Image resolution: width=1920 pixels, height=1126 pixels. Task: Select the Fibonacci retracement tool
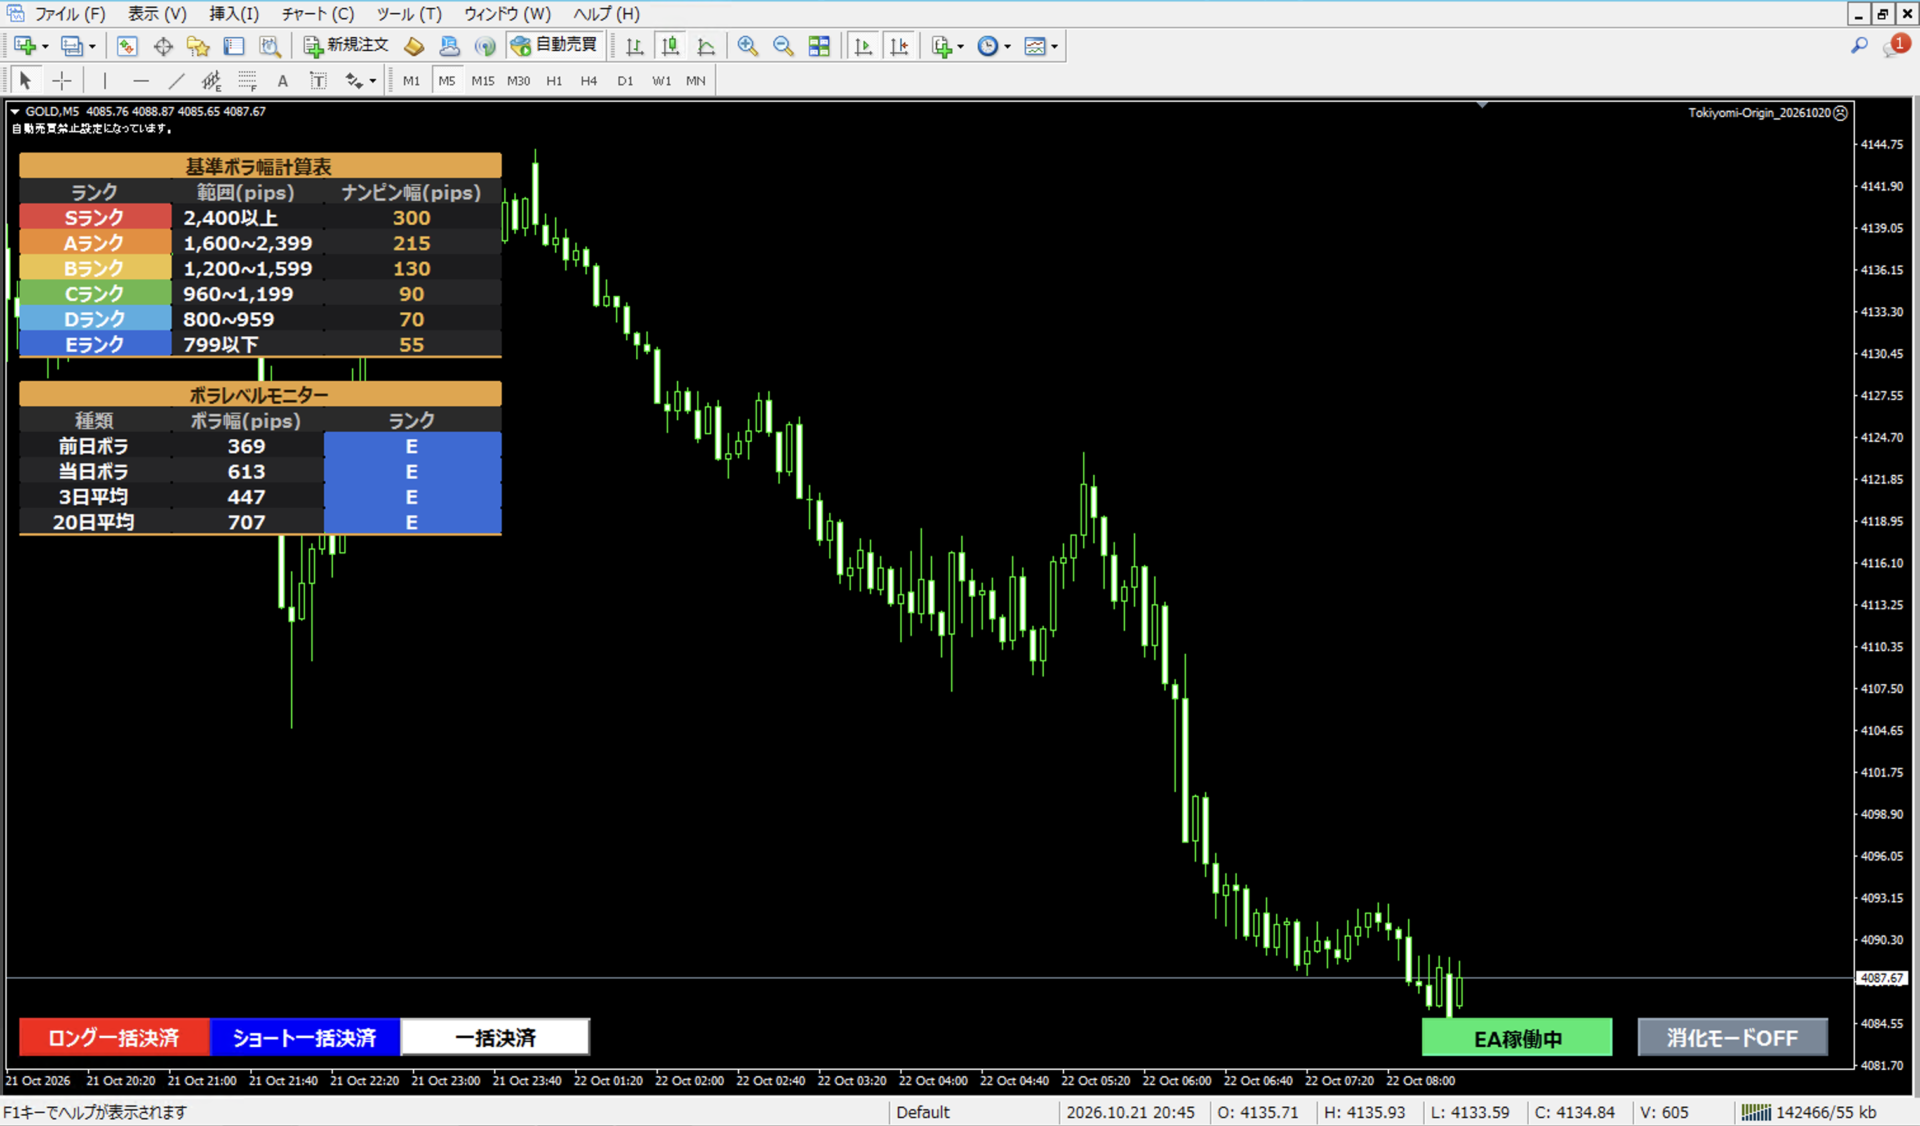(247, 81)
